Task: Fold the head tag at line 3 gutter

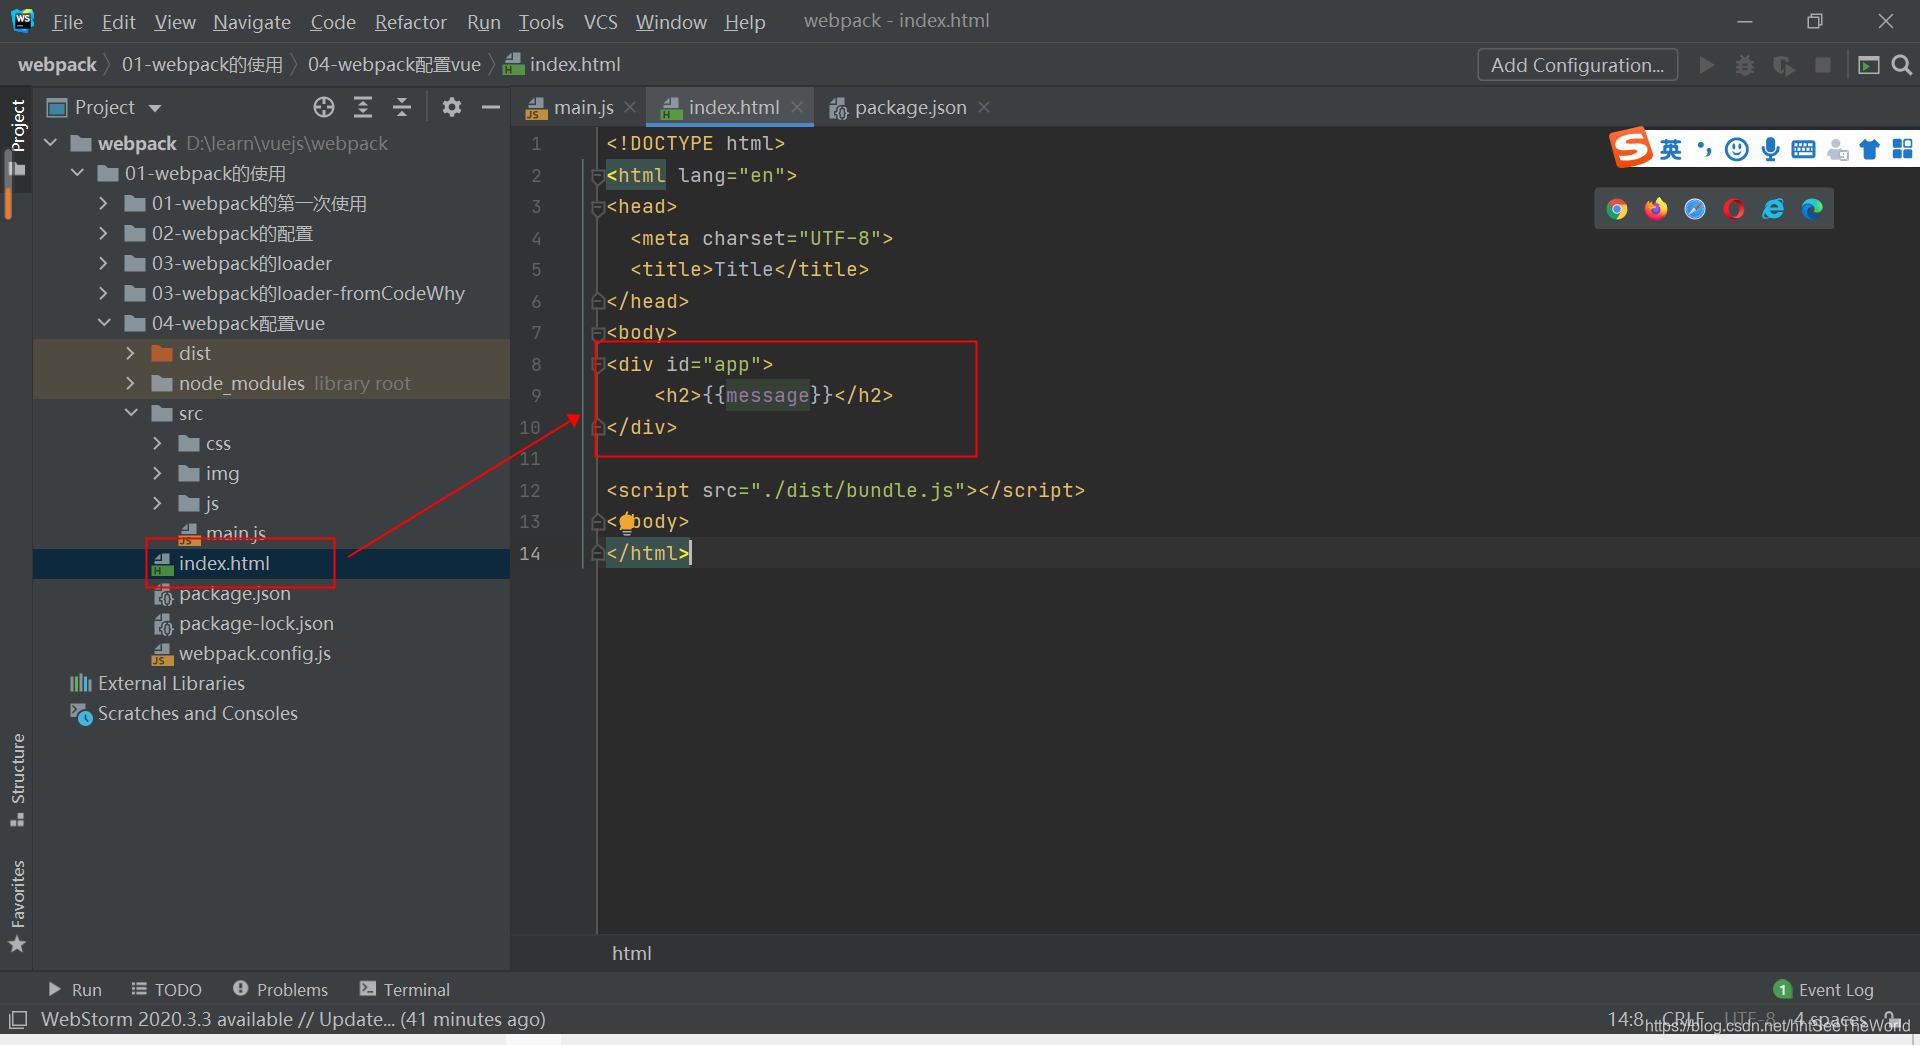Action: click(x=597, y=207)
